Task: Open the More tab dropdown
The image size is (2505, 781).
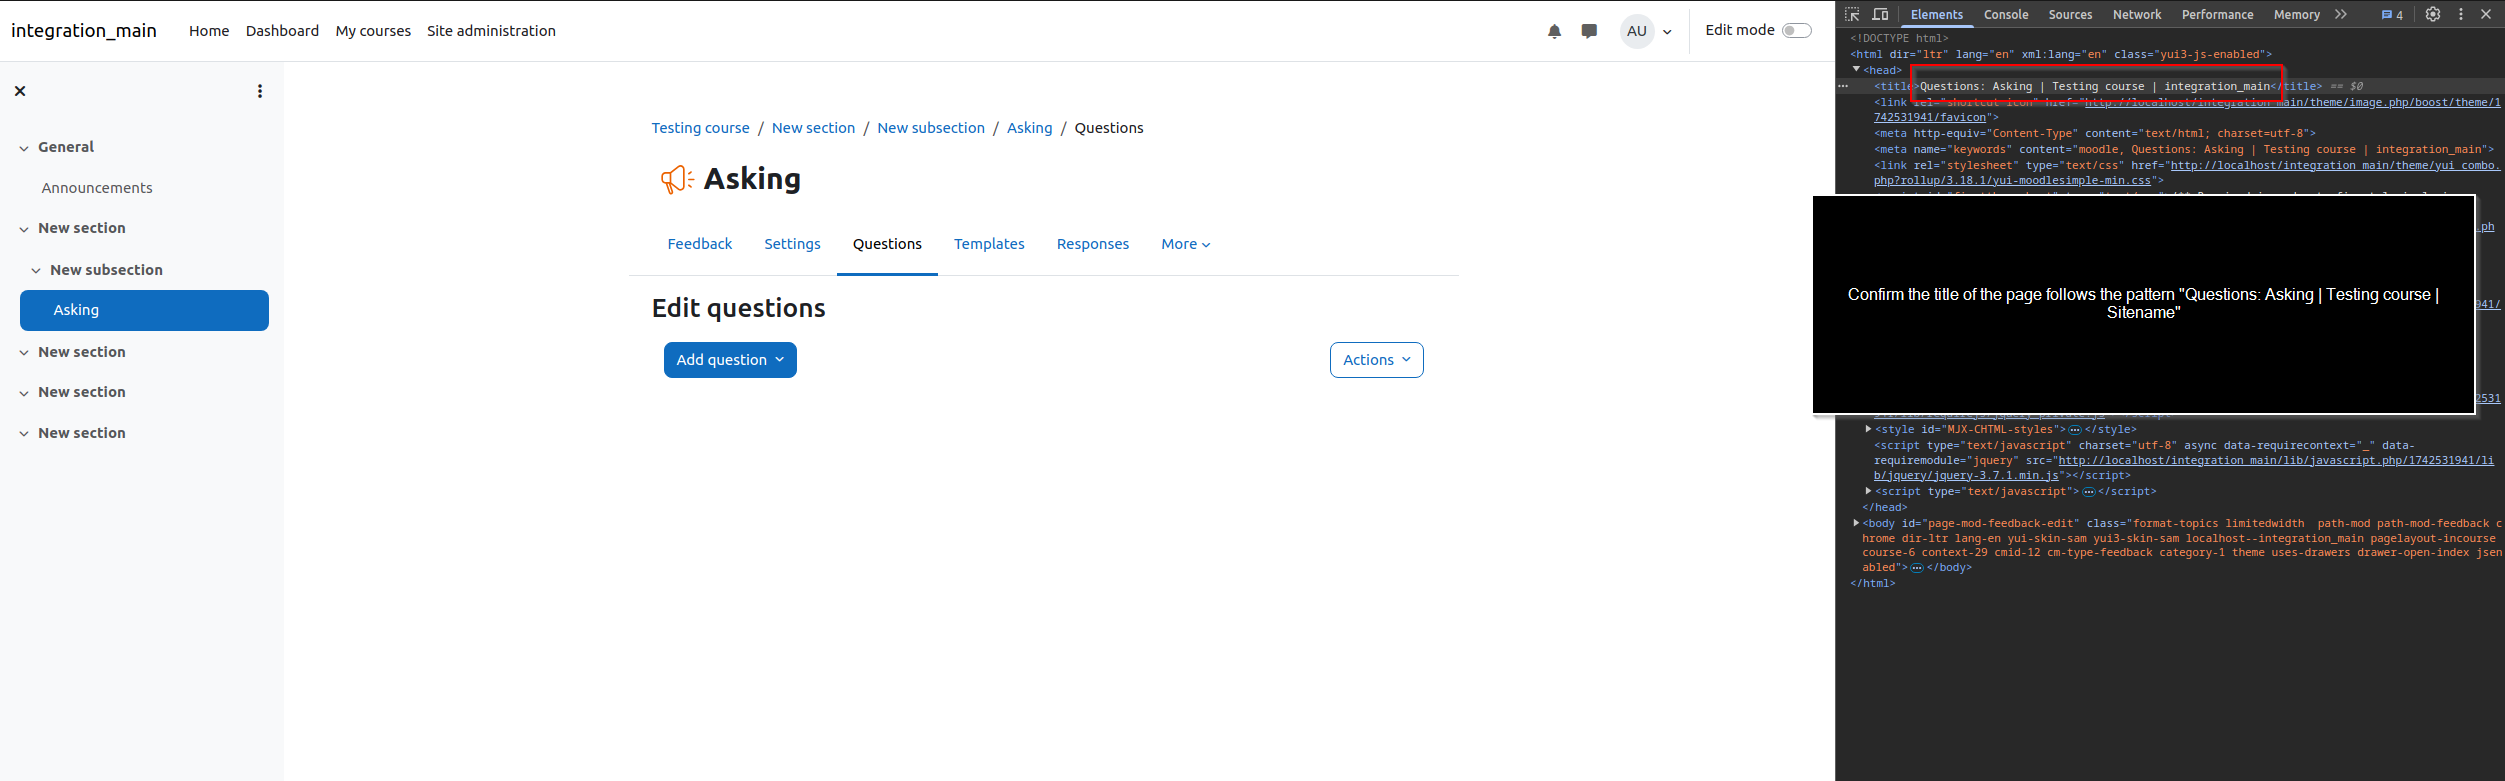Action: point(1186,244)
